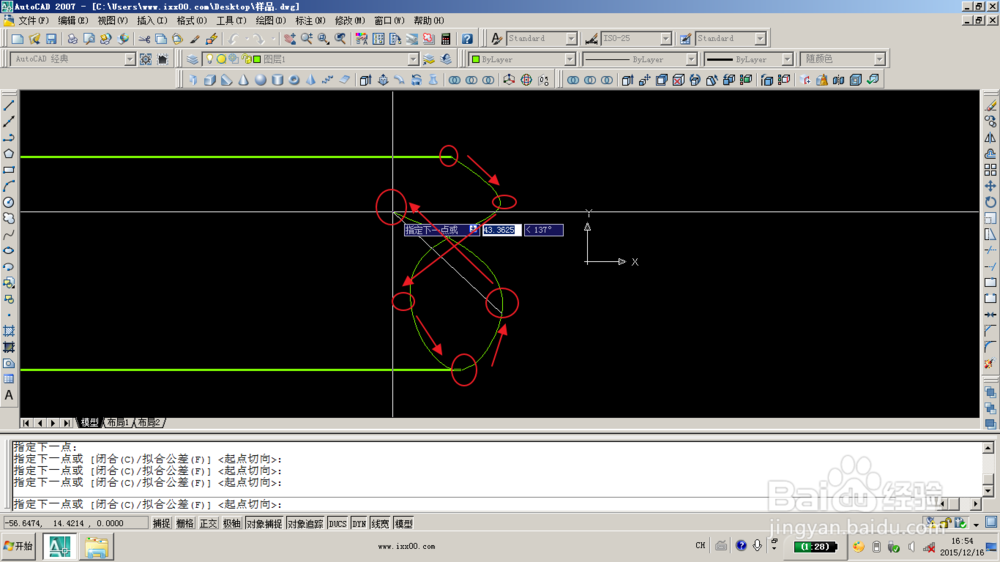This screenshot has width=1000, height=562.
Task: Click the dynamic input distance field 43.3625
Action: pyautogui.click(x=502, y=230)
